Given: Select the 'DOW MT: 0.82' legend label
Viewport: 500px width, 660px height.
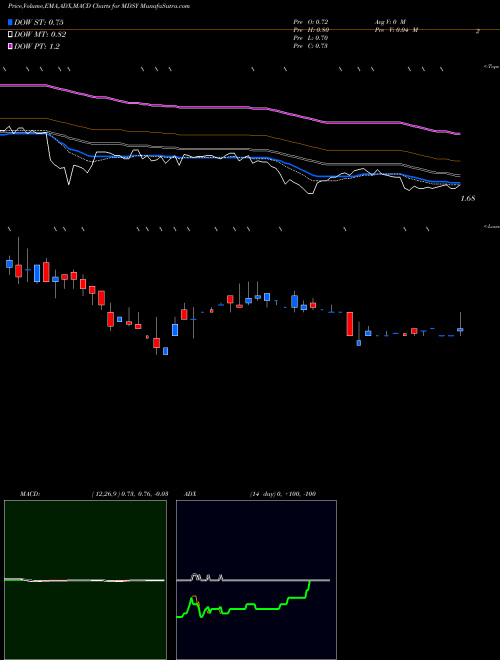Looking at the screenshot, I should (x=40, y=35).
